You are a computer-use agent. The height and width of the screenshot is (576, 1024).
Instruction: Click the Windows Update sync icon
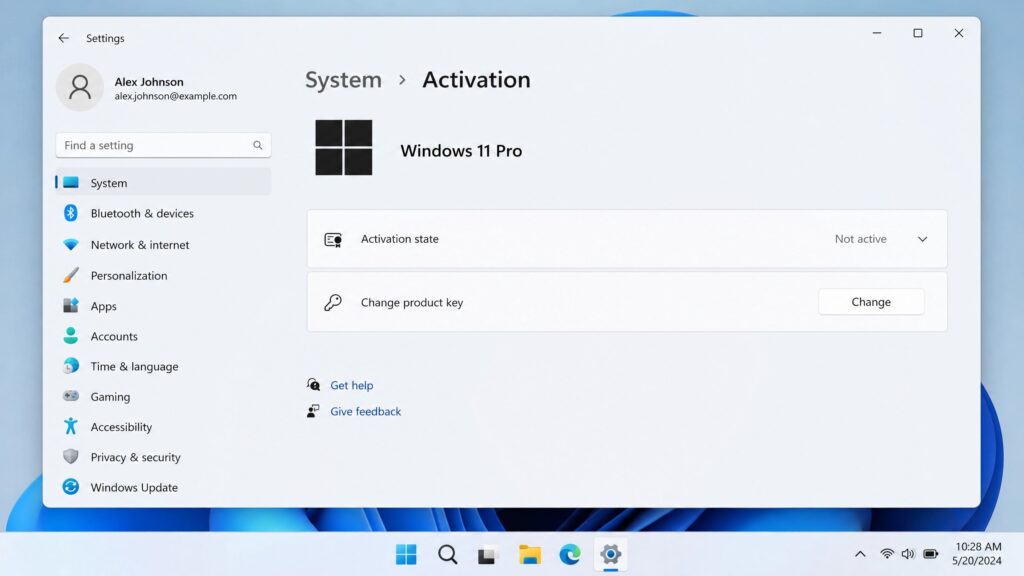click(x=71, y=487)
